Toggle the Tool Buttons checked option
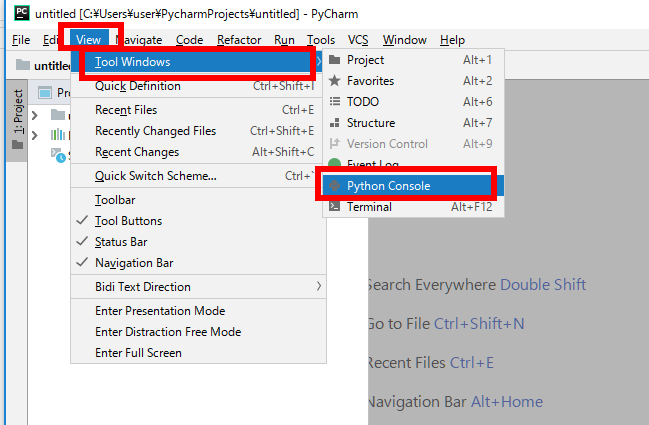 coord(199,221)
